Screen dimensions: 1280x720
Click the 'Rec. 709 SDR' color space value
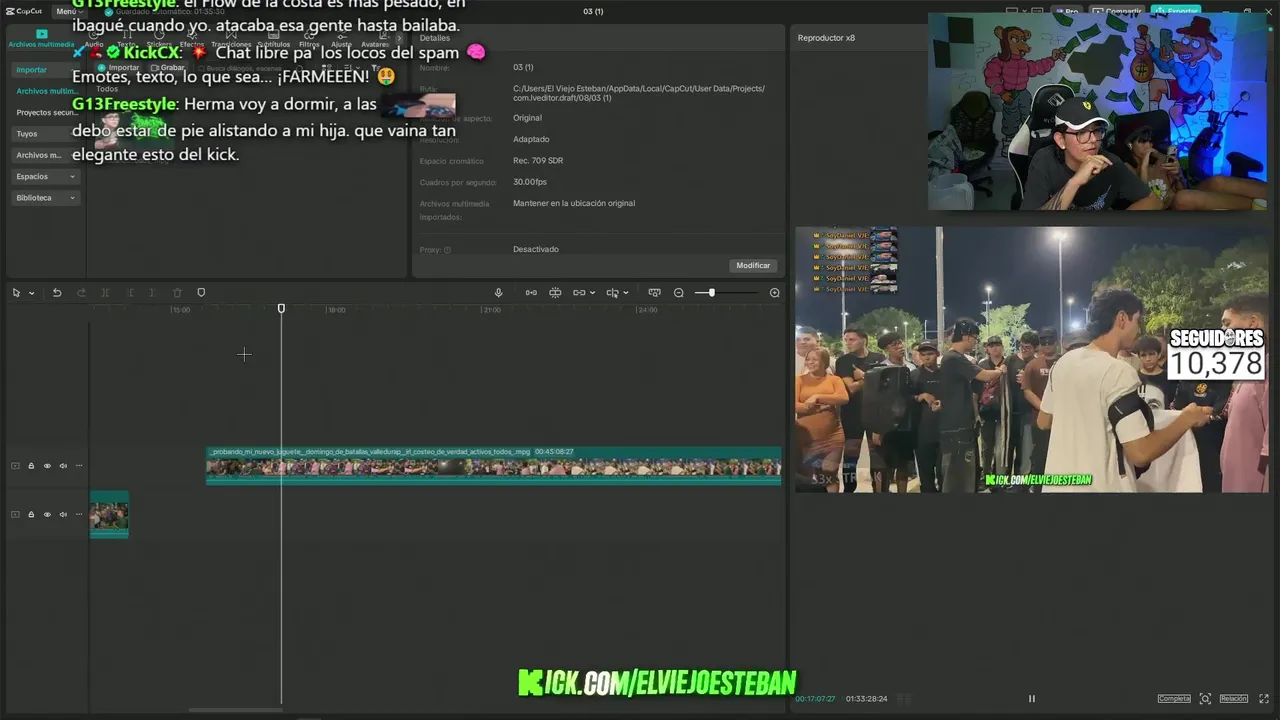point(538,161)
